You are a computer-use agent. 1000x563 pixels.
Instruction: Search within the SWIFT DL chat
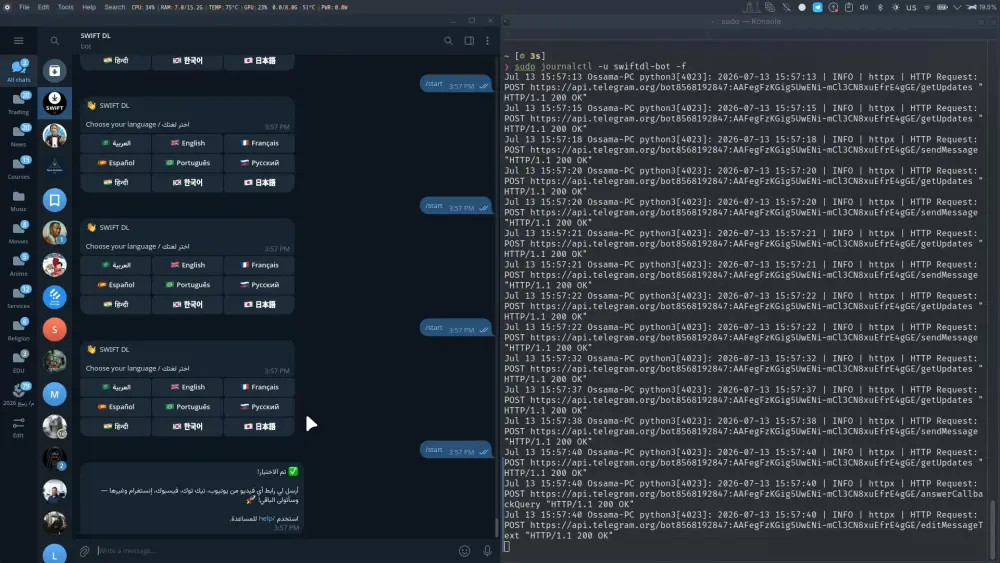(448, 41)
